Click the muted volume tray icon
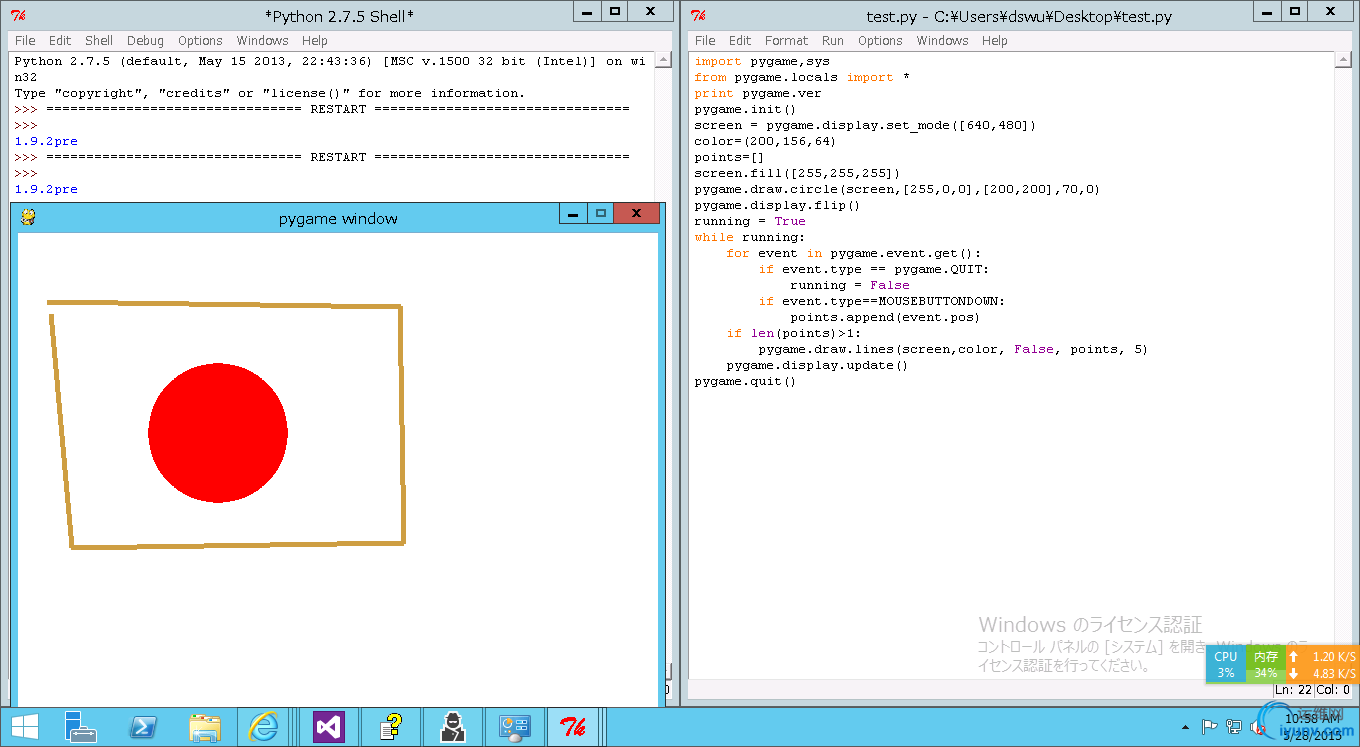1360x747 pixels. [x=1256, y=727]
